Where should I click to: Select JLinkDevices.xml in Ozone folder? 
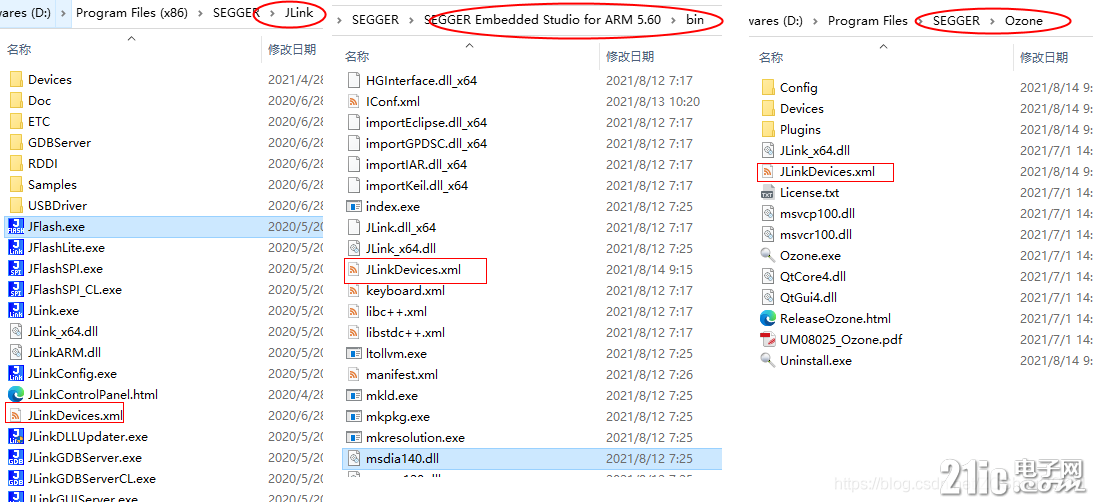pyautogui.click(x=827, y=172)
